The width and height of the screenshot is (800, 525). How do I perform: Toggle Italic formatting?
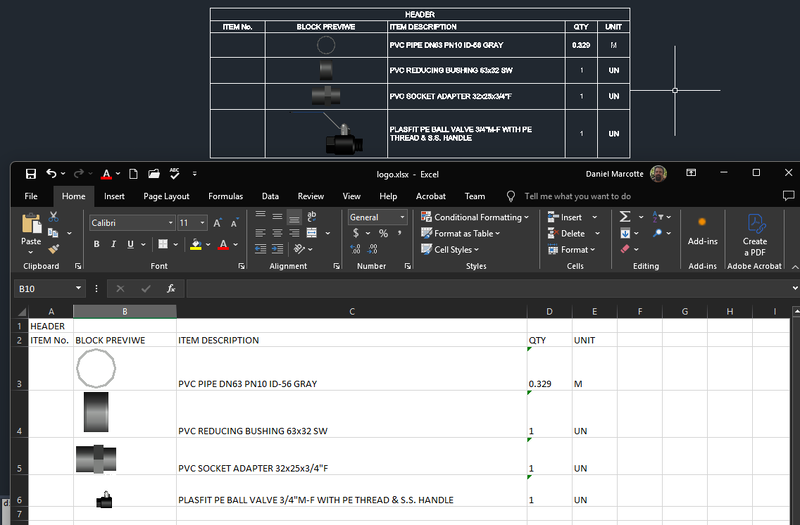pyautogui.click(x=113, y=245)
